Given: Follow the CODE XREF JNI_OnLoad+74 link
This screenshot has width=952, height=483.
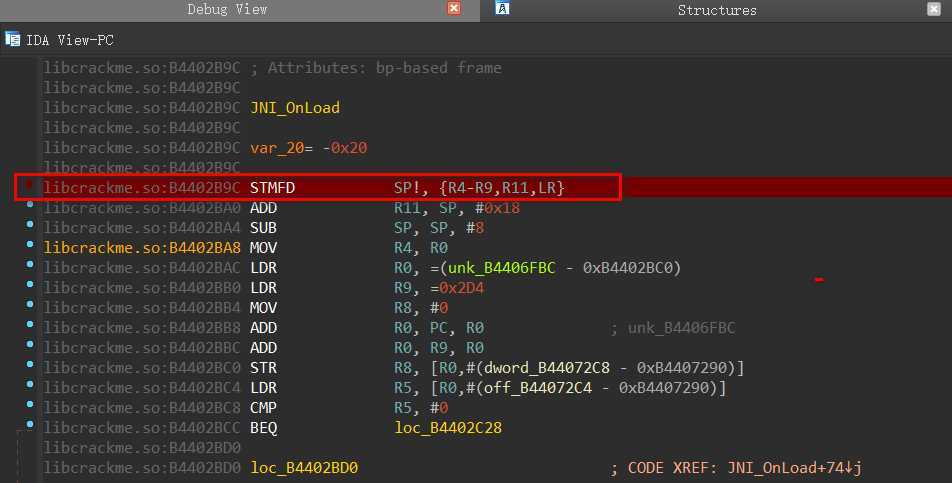Looking at the screenshot, I should point(794,468).
